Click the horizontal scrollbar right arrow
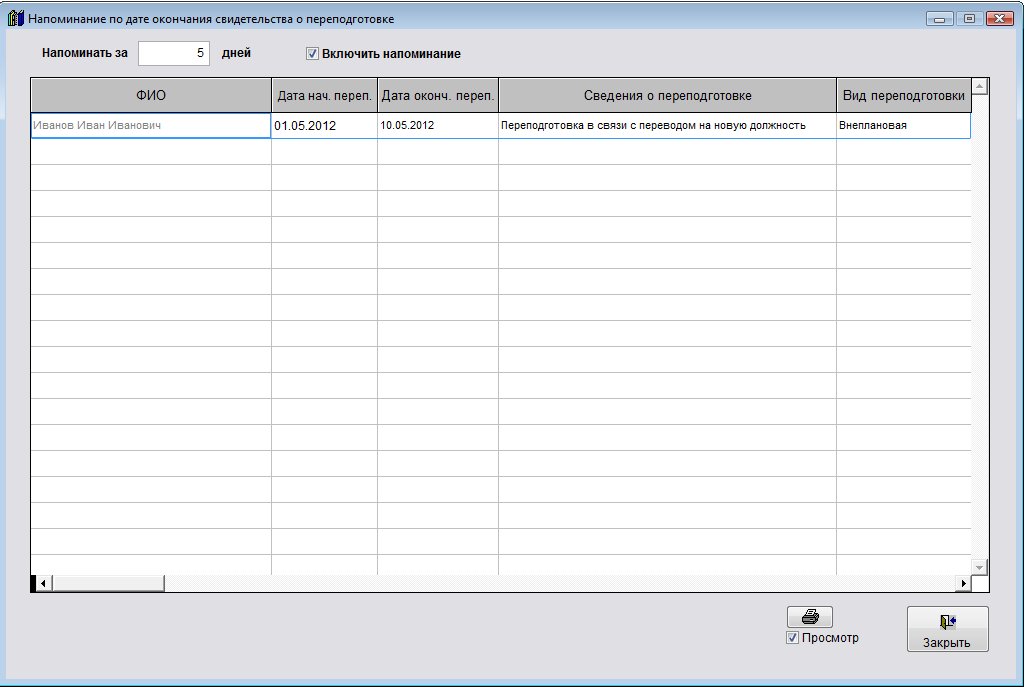The width and height of the screenshot is (1027, 687). [x=963, y=583]
